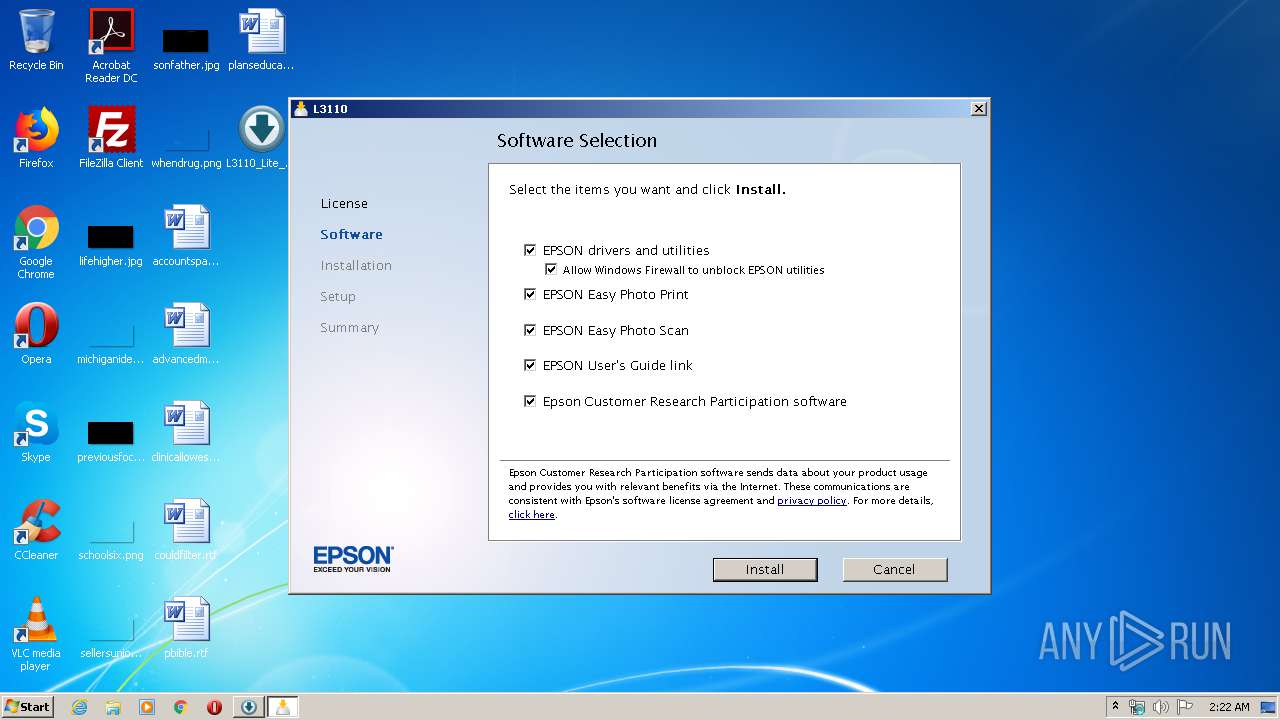Click the download installer taskbar button
Image resolution: width=1280 pixels, height=720 pixels.
click(x=249, y=707)
